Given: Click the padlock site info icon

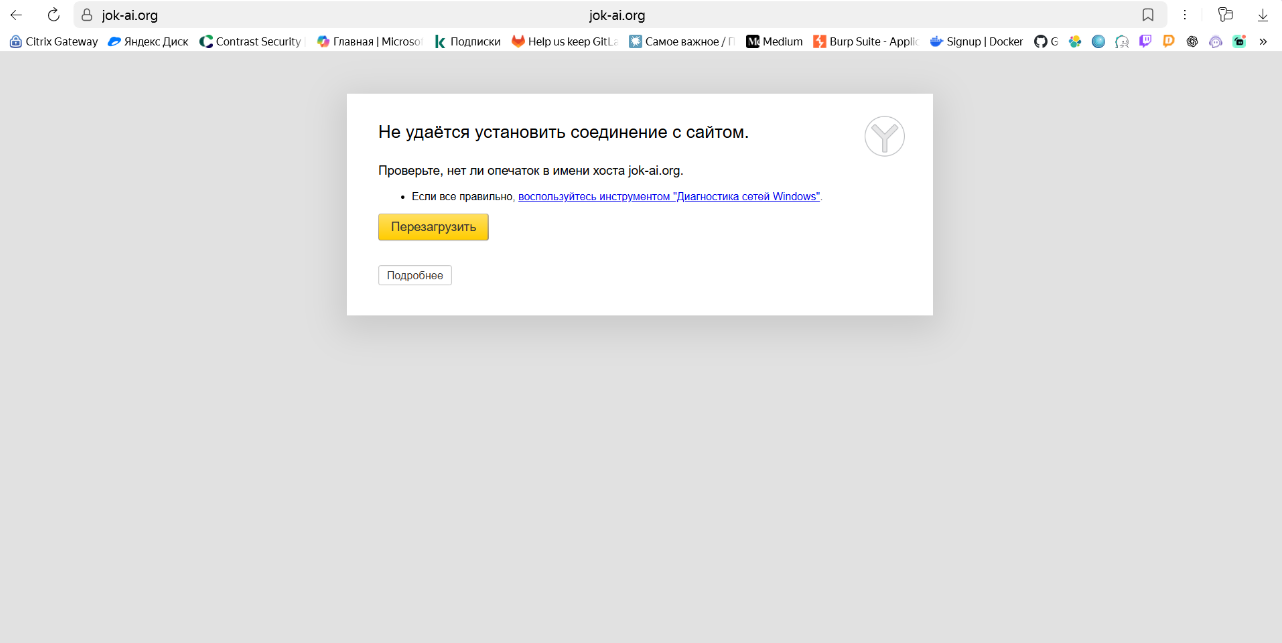Looking at the screenshot, I should (86, 15).
